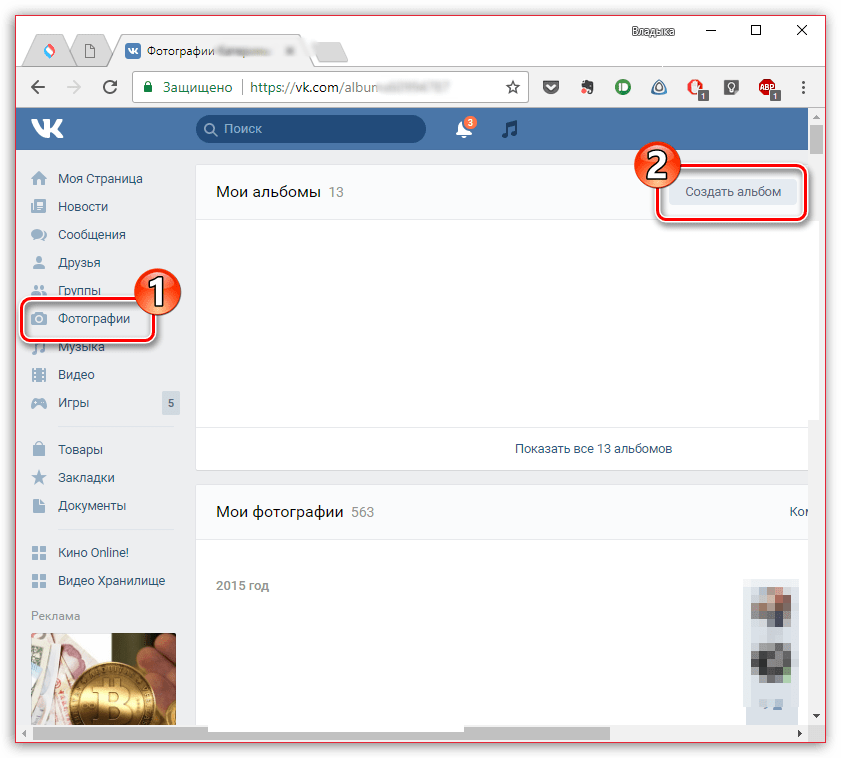Screen dimensions: 841x758
Task: Close the Фотографии browser tab
Action: tap(290, 49)
